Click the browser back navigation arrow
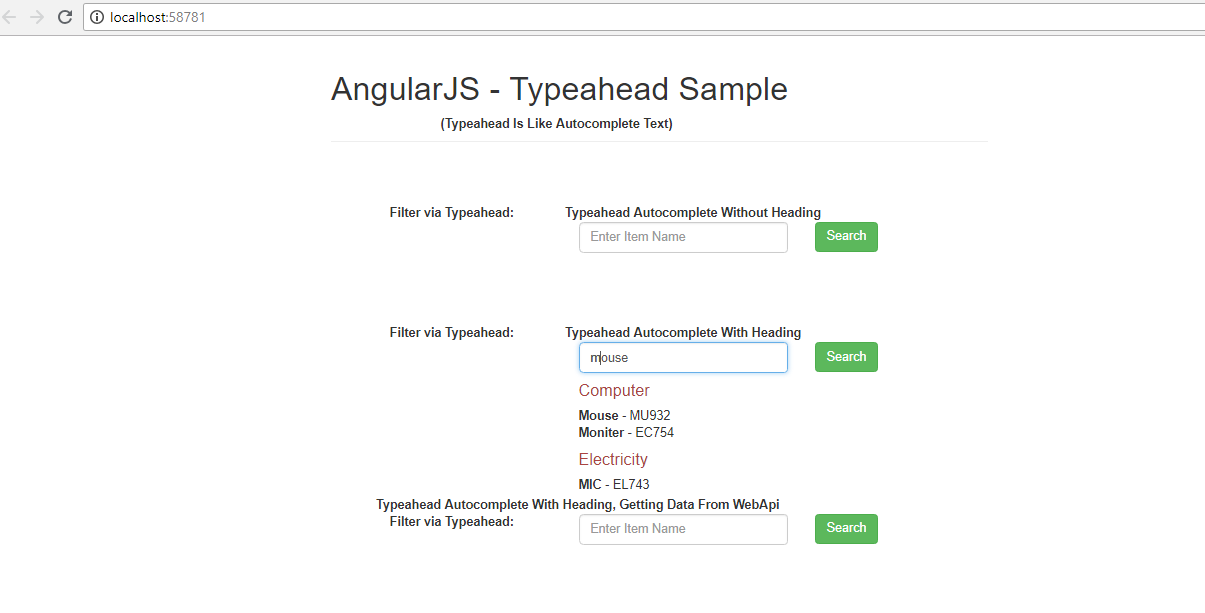 coord(12,16)
